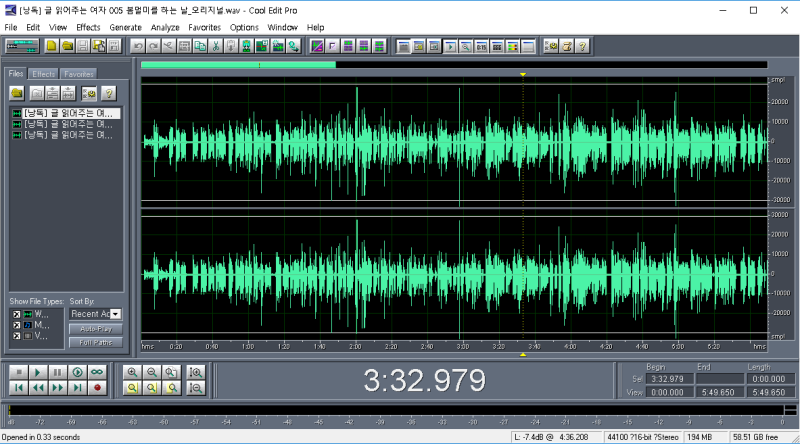Toggle the Video file type checkbox
The height and width of the screenshot is (444, 800).
[x=16, y=336]
